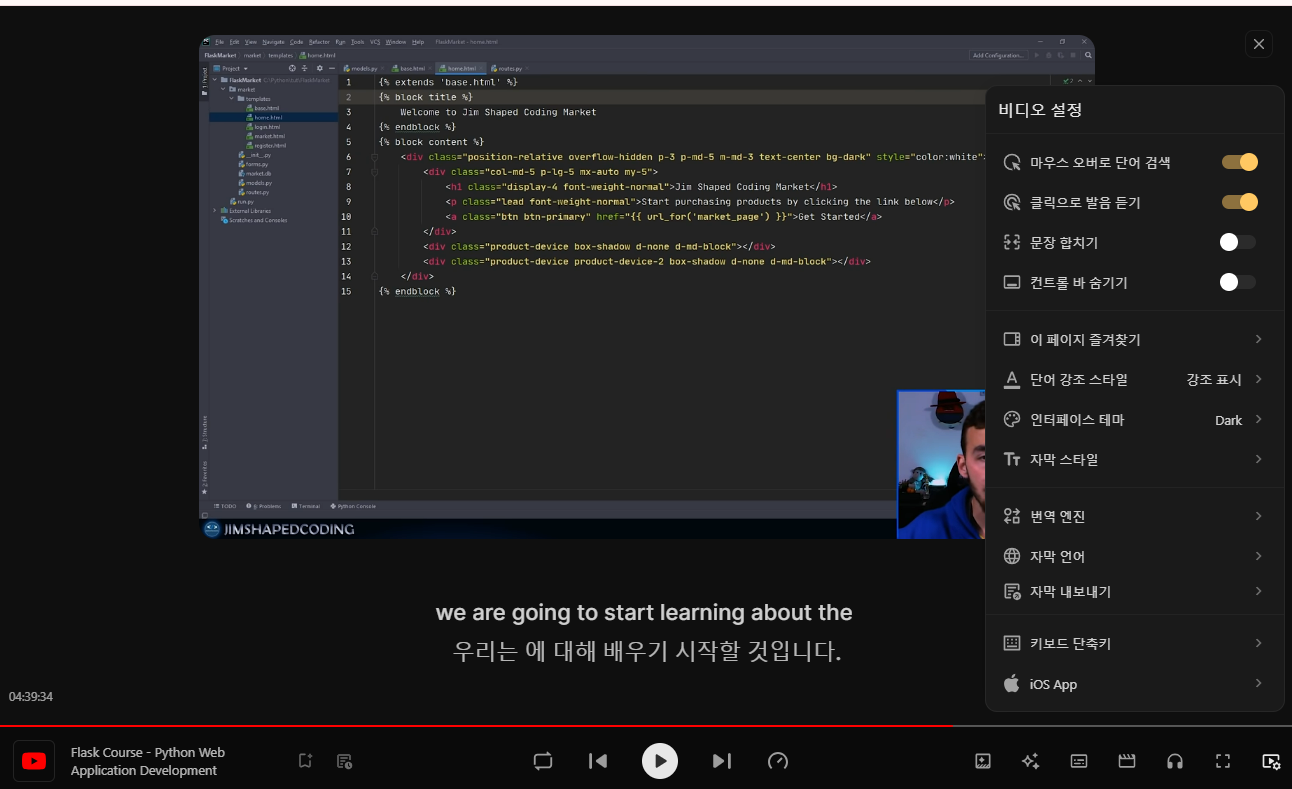Click the palette theme icon

pyautogui.click(x=1012, y=419)
